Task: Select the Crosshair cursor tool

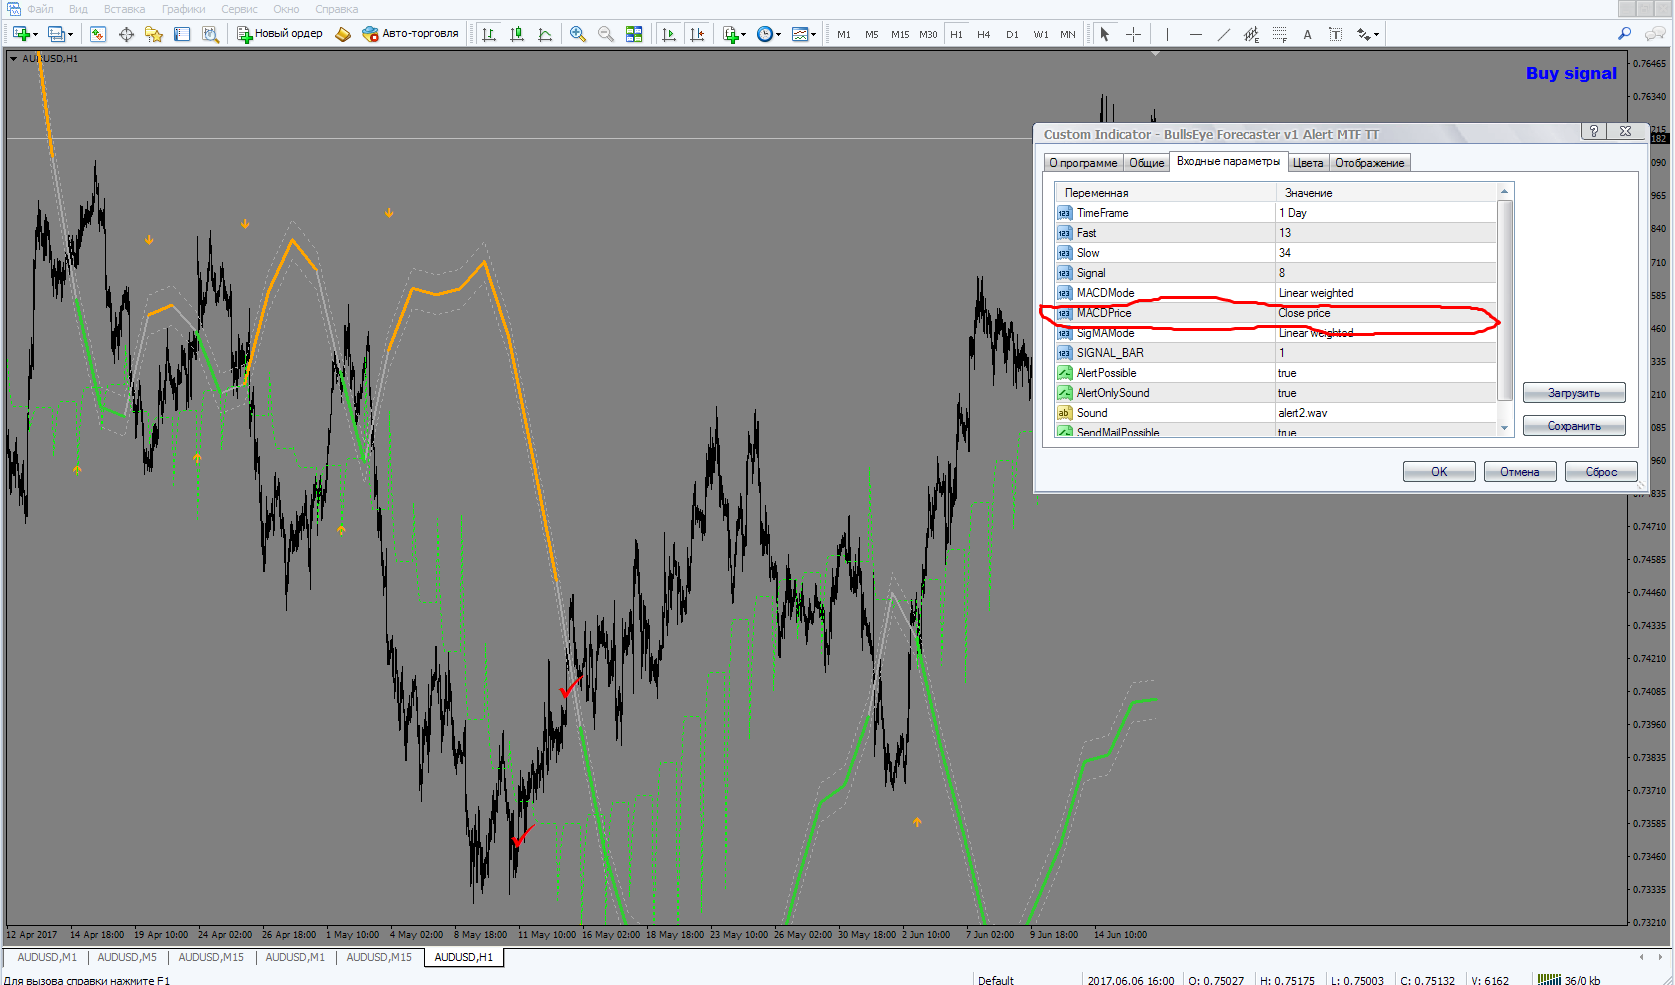Action: click(1133, 34)
